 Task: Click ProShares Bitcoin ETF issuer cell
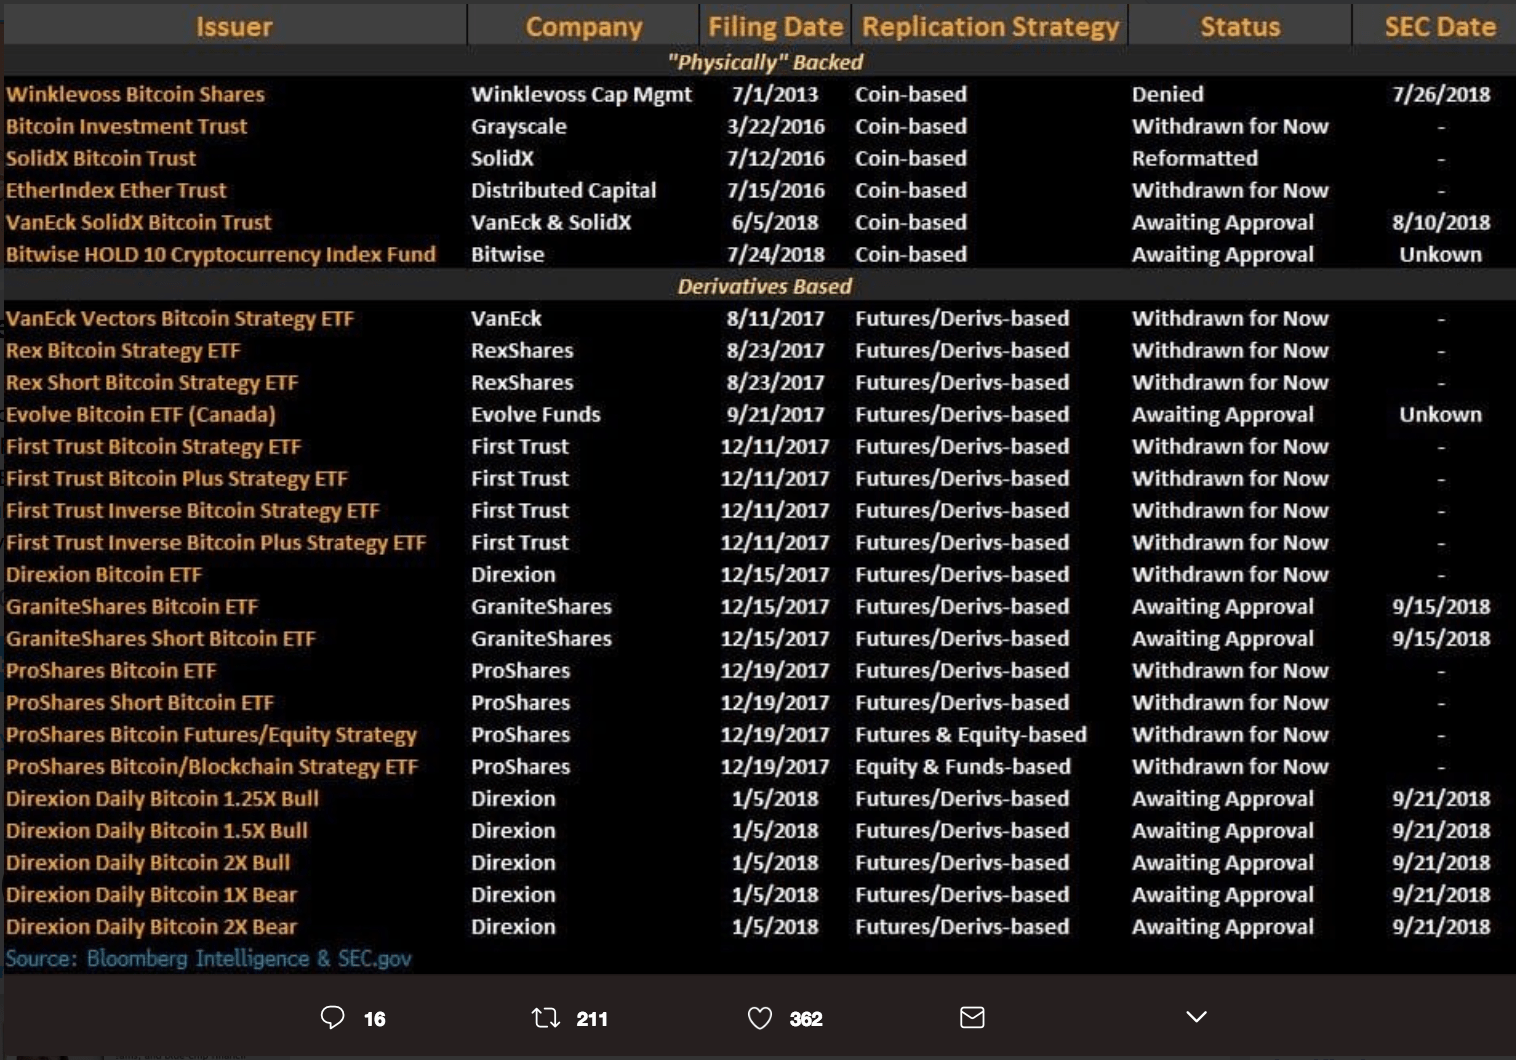pyautogui.click(x=111, y=670)
